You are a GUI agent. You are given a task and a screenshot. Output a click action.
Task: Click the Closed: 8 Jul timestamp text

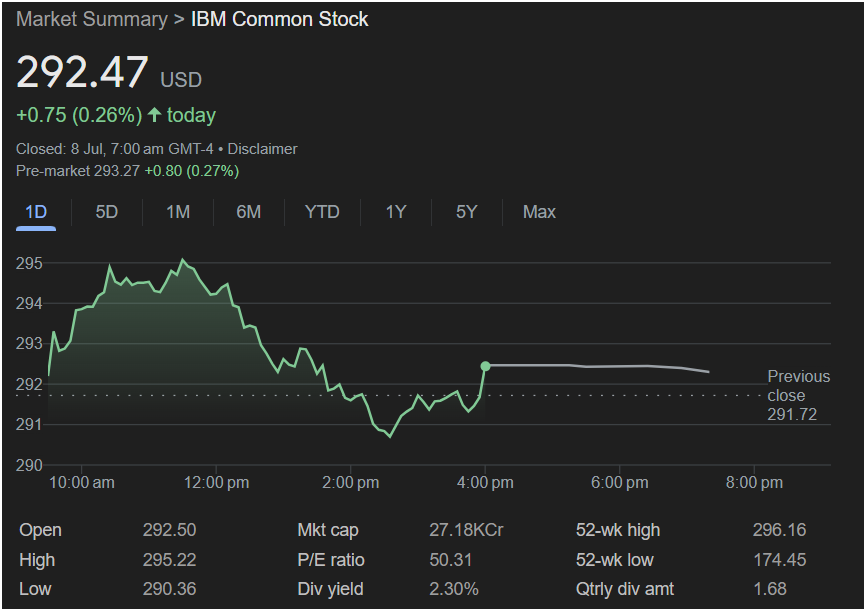click(114, 149)
